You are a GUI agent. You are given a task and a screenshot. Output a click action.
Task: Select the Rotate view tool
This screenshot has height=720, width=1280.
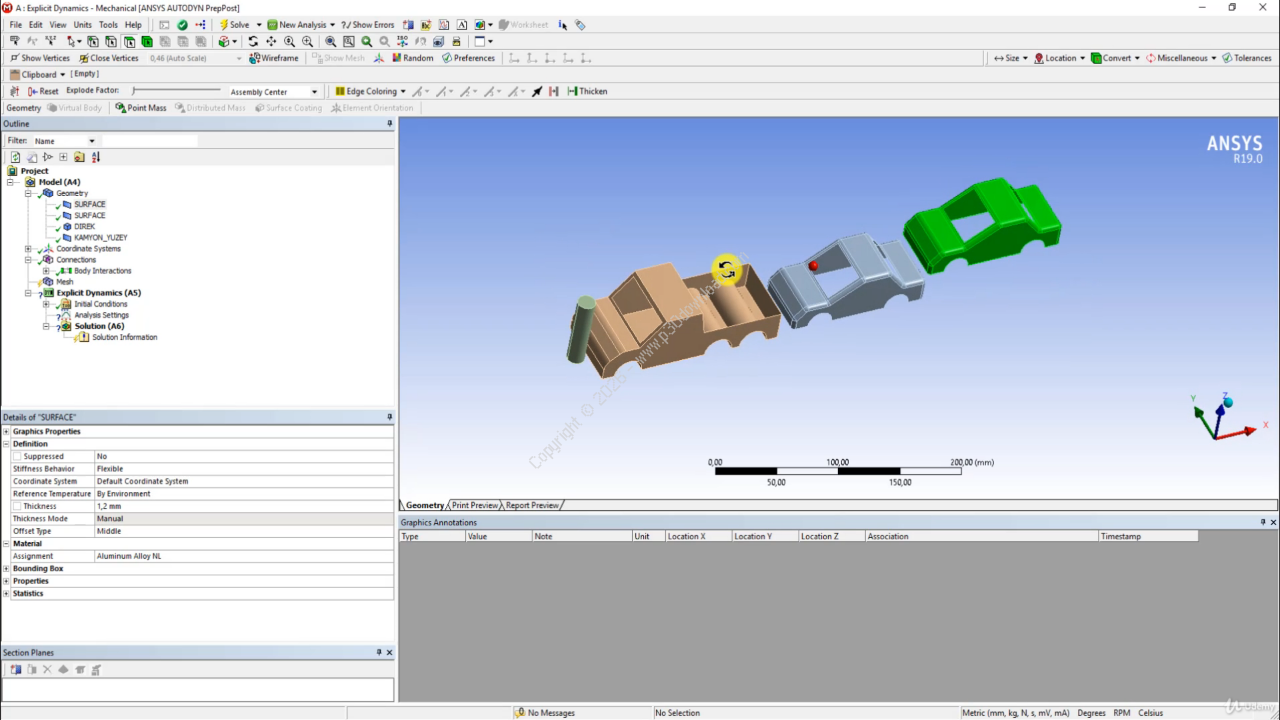point(253,42)
